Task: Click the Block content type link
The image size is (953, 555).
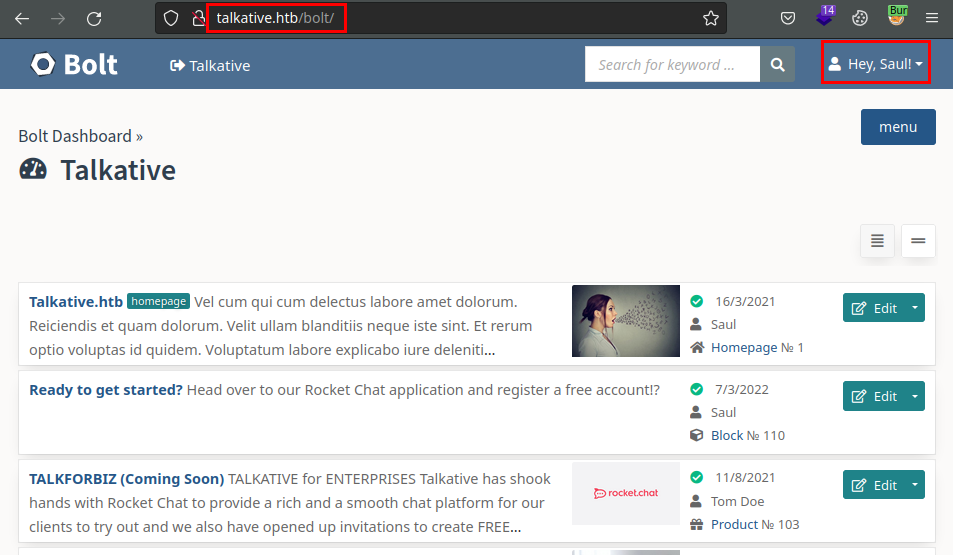Action: [727, 435]
